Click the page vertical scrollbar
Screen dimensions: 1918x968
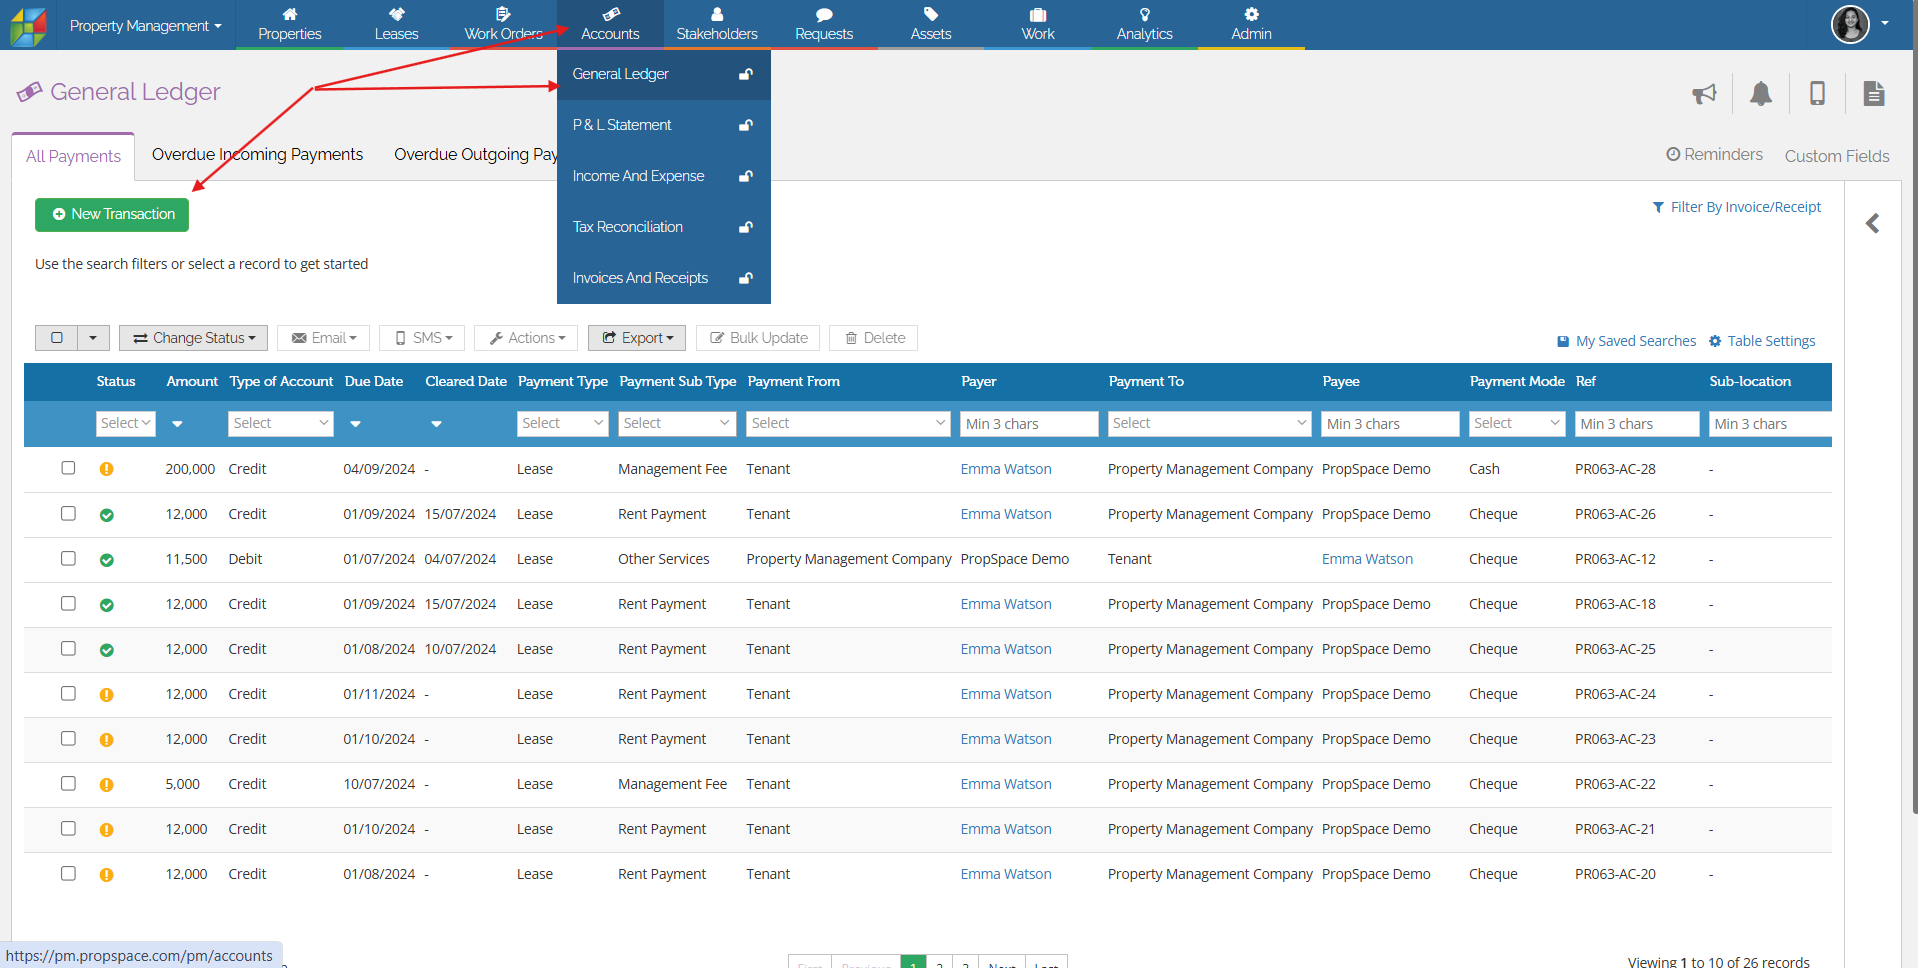pyautogui.click(x=1913, y=400)
